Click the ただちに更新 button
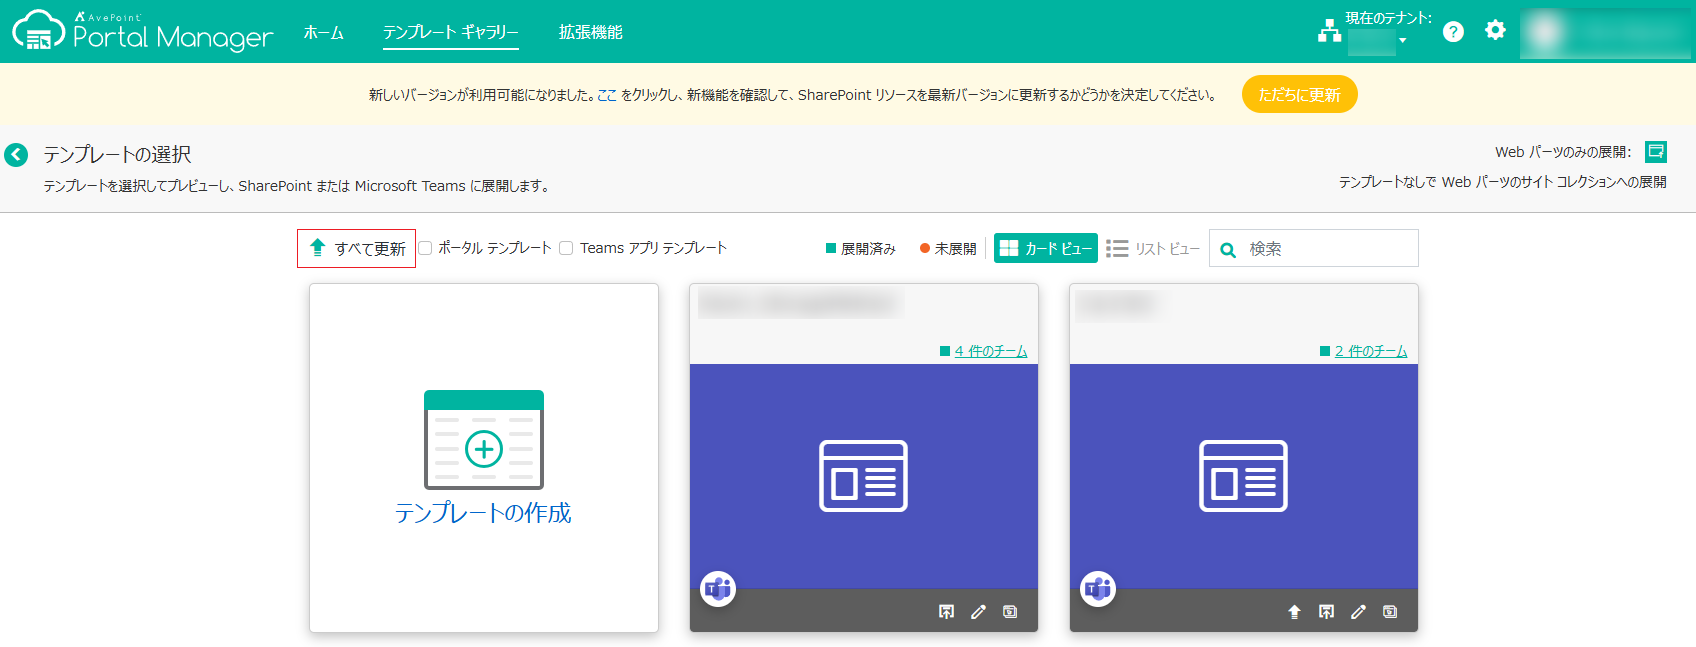Image resolution: width=1696 pixels, height=647 pixels. [1299, 94]
